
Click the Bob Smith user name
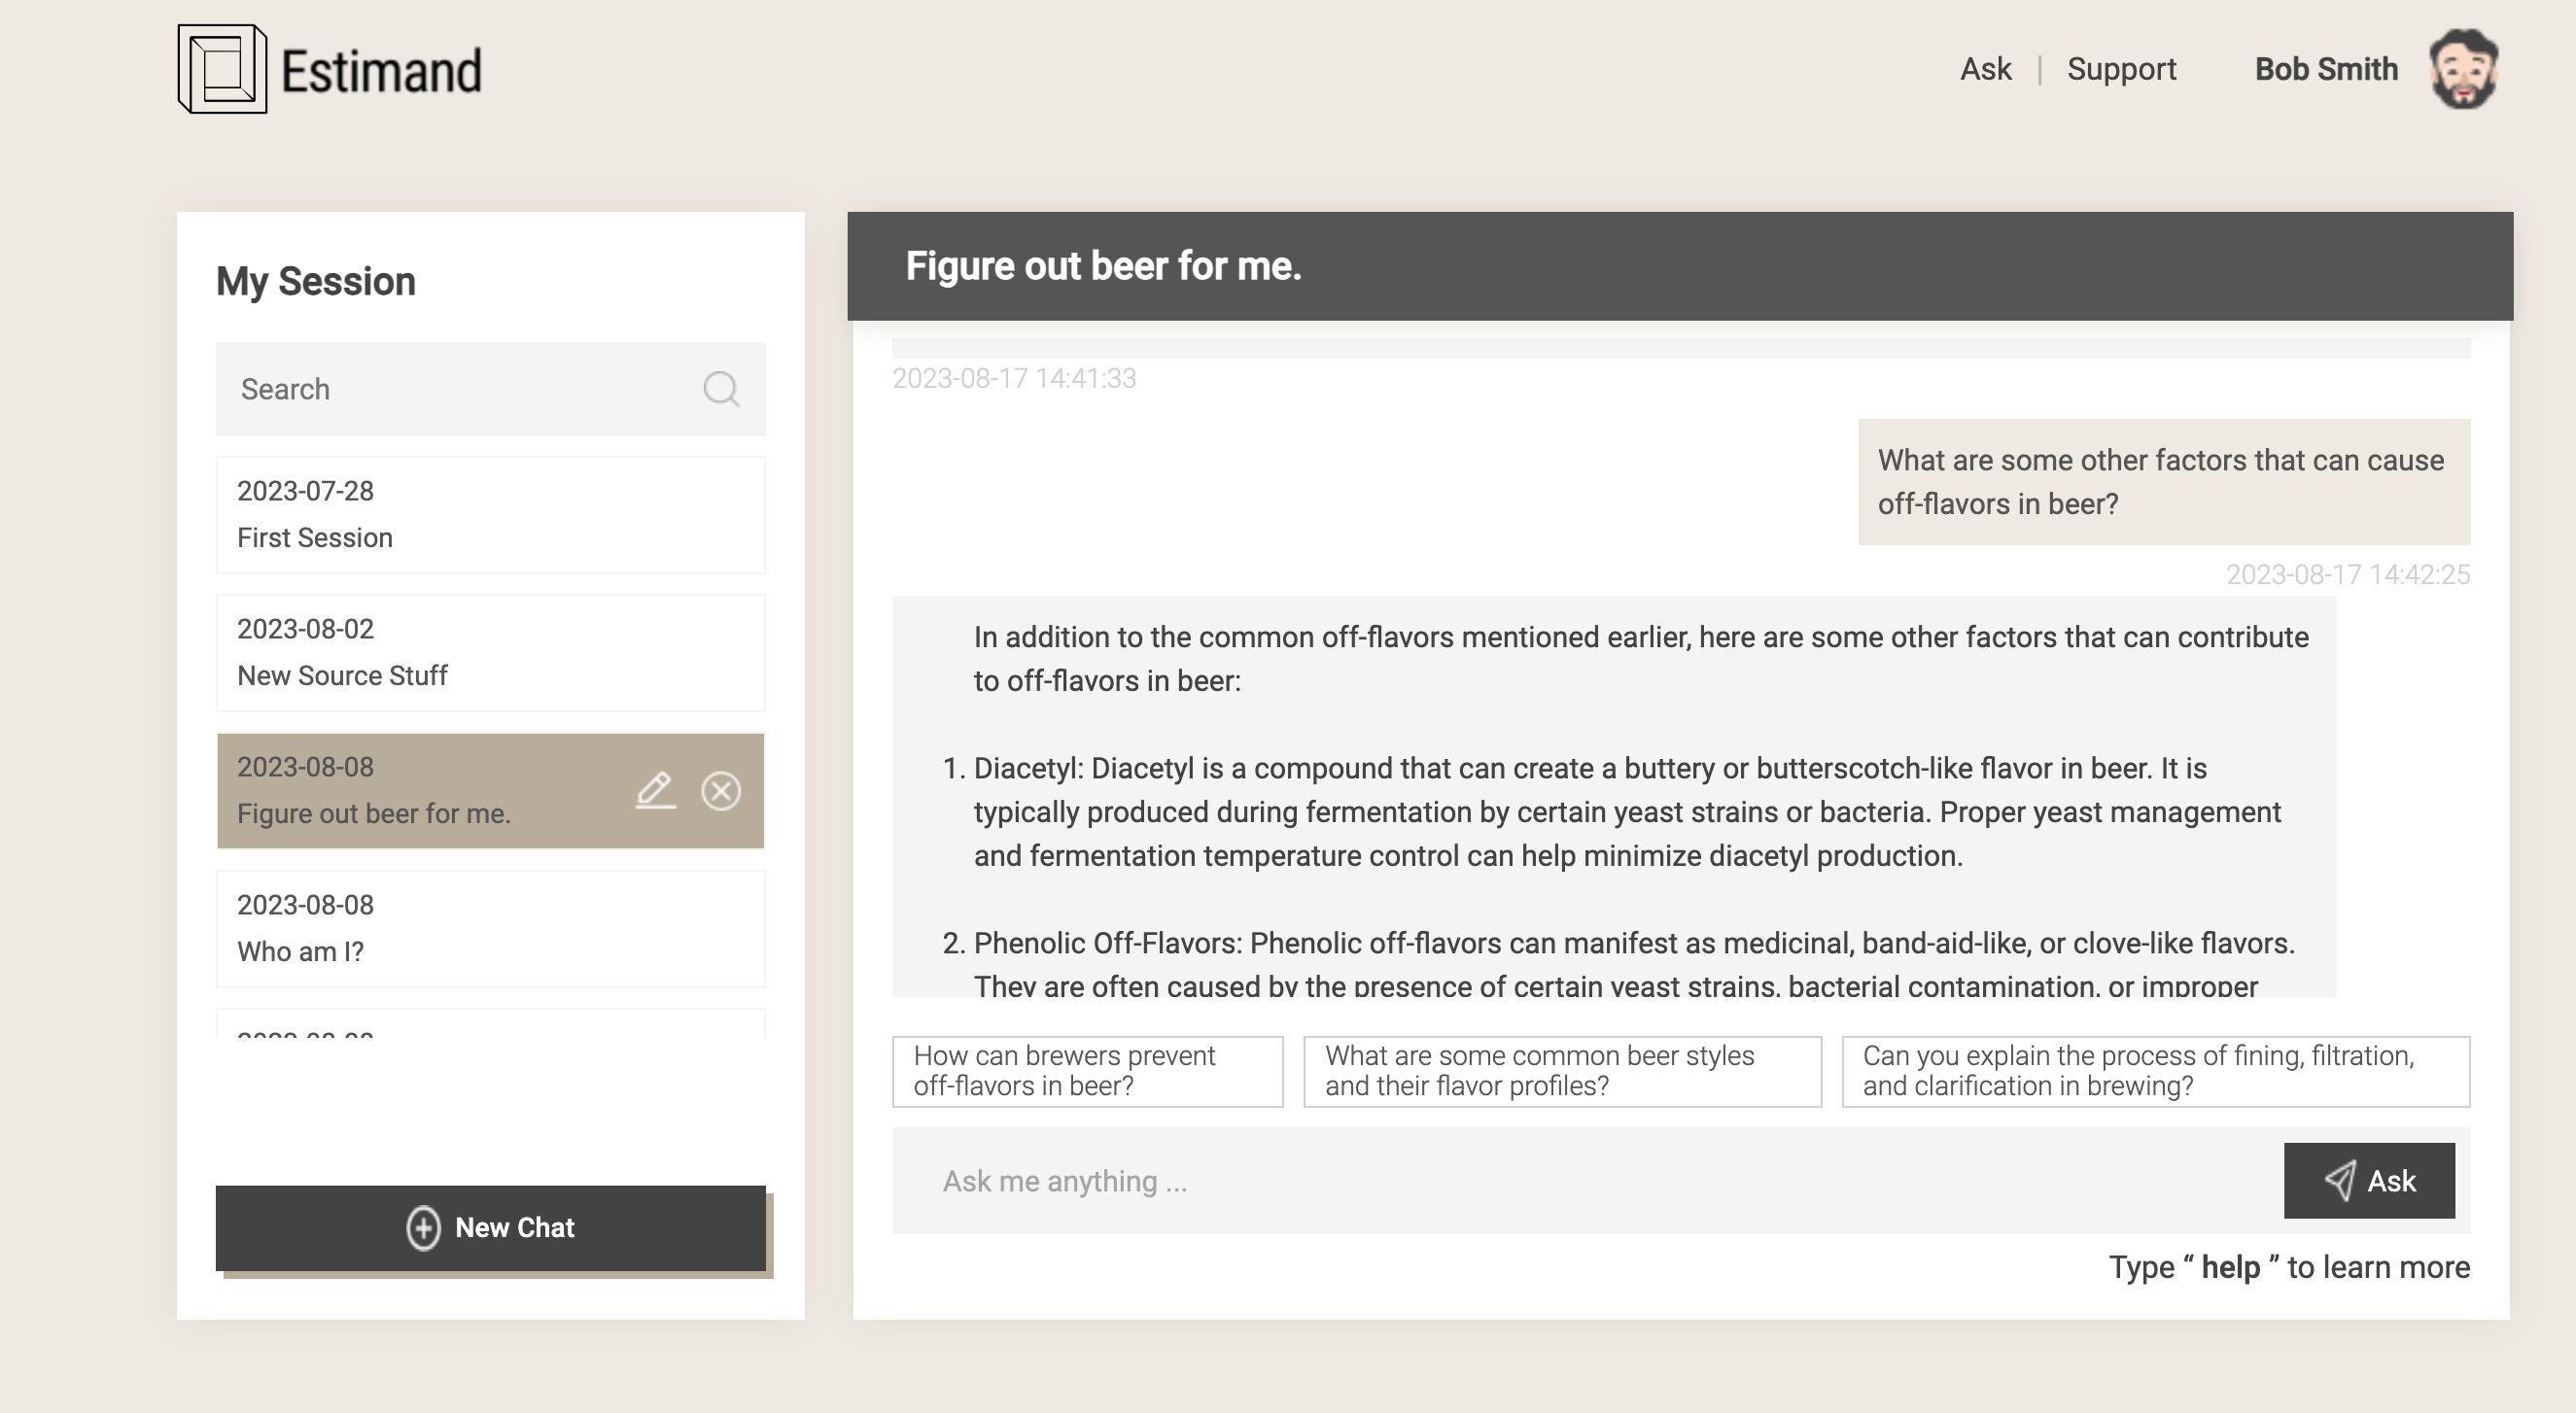click(x=2326, y=69)
